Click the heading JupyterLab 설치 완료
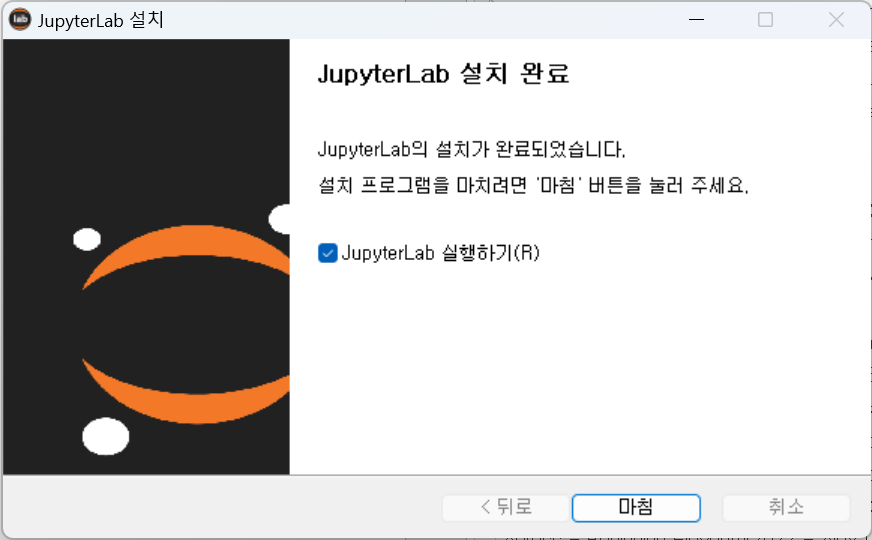The image size is (872, 540). 443,73
